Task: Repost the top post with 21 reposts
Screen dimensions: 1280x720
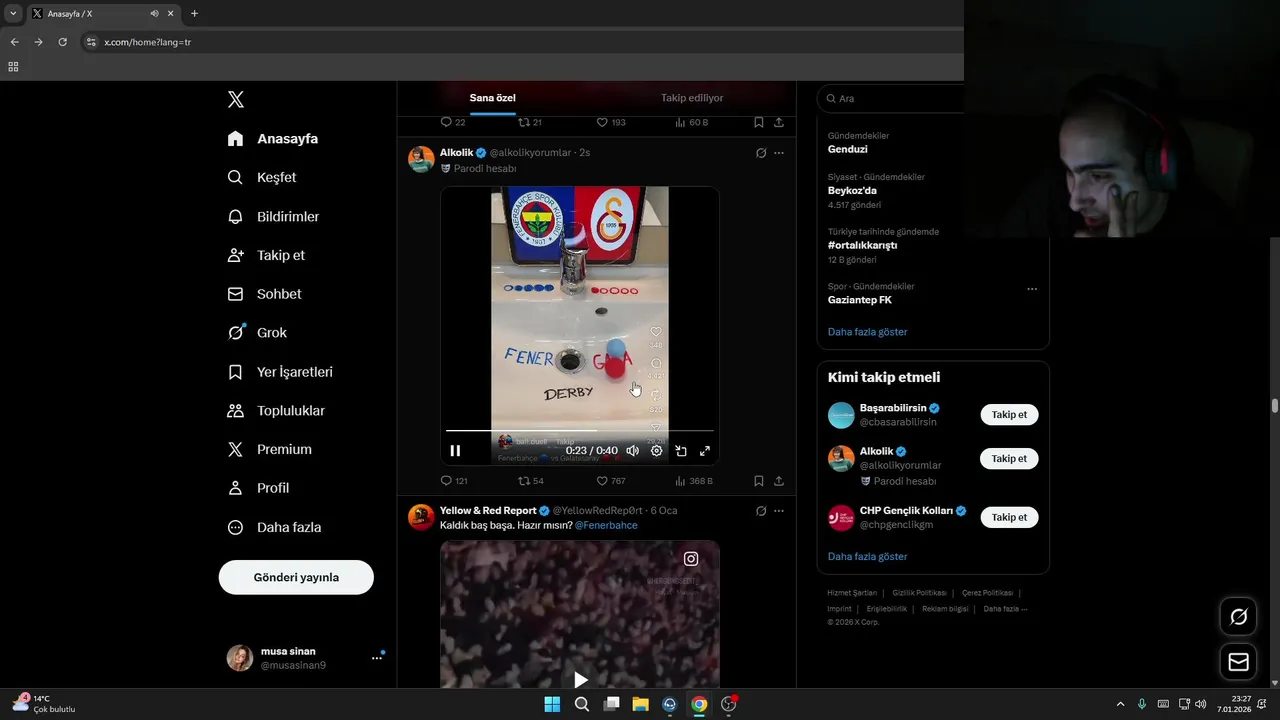Action: pyautogui.click(x=530, y=122)
